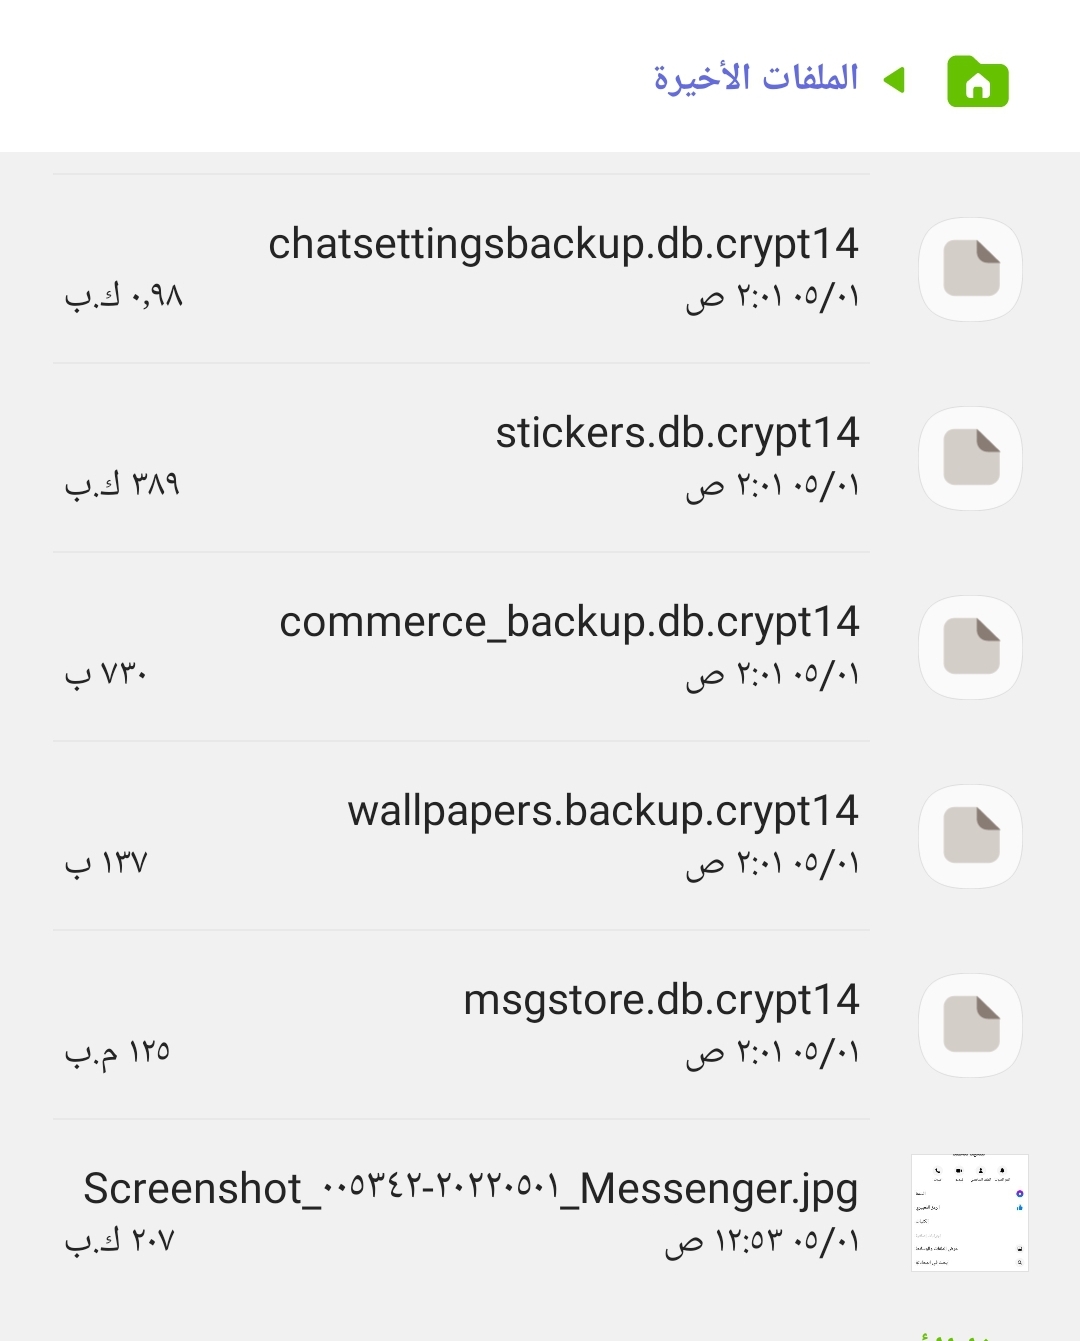
Task: Tap the ٣٨٩ ك.ب size of stickers file
Action: click(122, 485)
